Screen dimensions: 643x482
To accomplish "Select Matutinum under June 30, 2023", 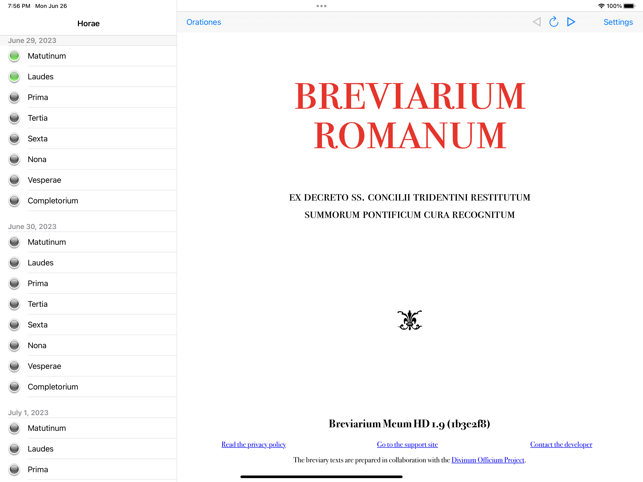I will (x=88, y=242).
